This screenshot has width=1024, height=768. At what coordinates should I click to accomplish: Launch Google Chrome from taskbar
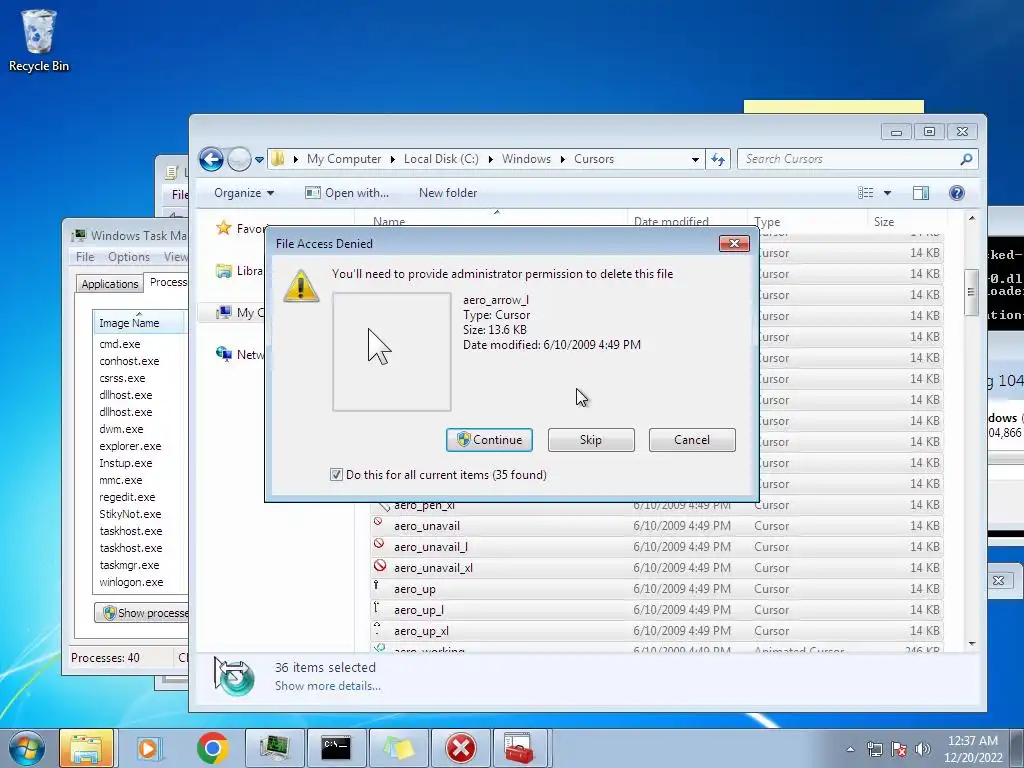(212, 748)
